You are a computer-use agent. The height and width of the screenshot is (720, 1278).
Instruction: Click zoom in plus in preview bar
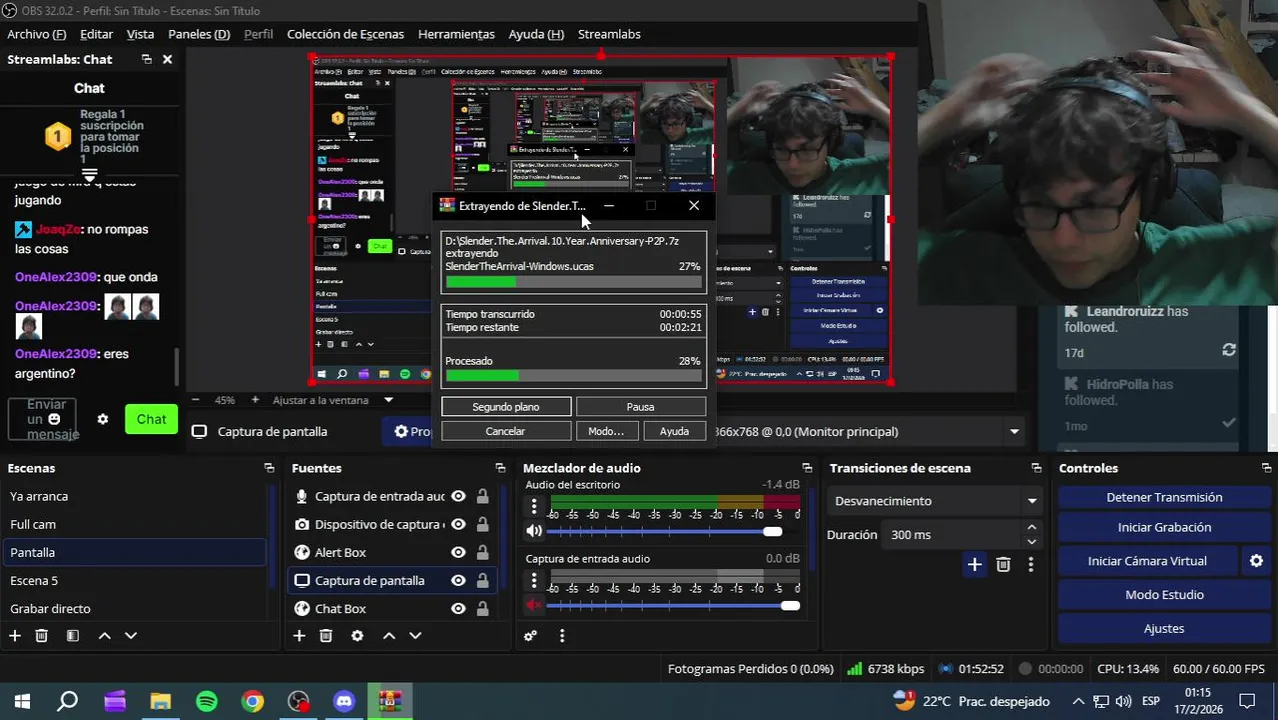click(255, 400)
